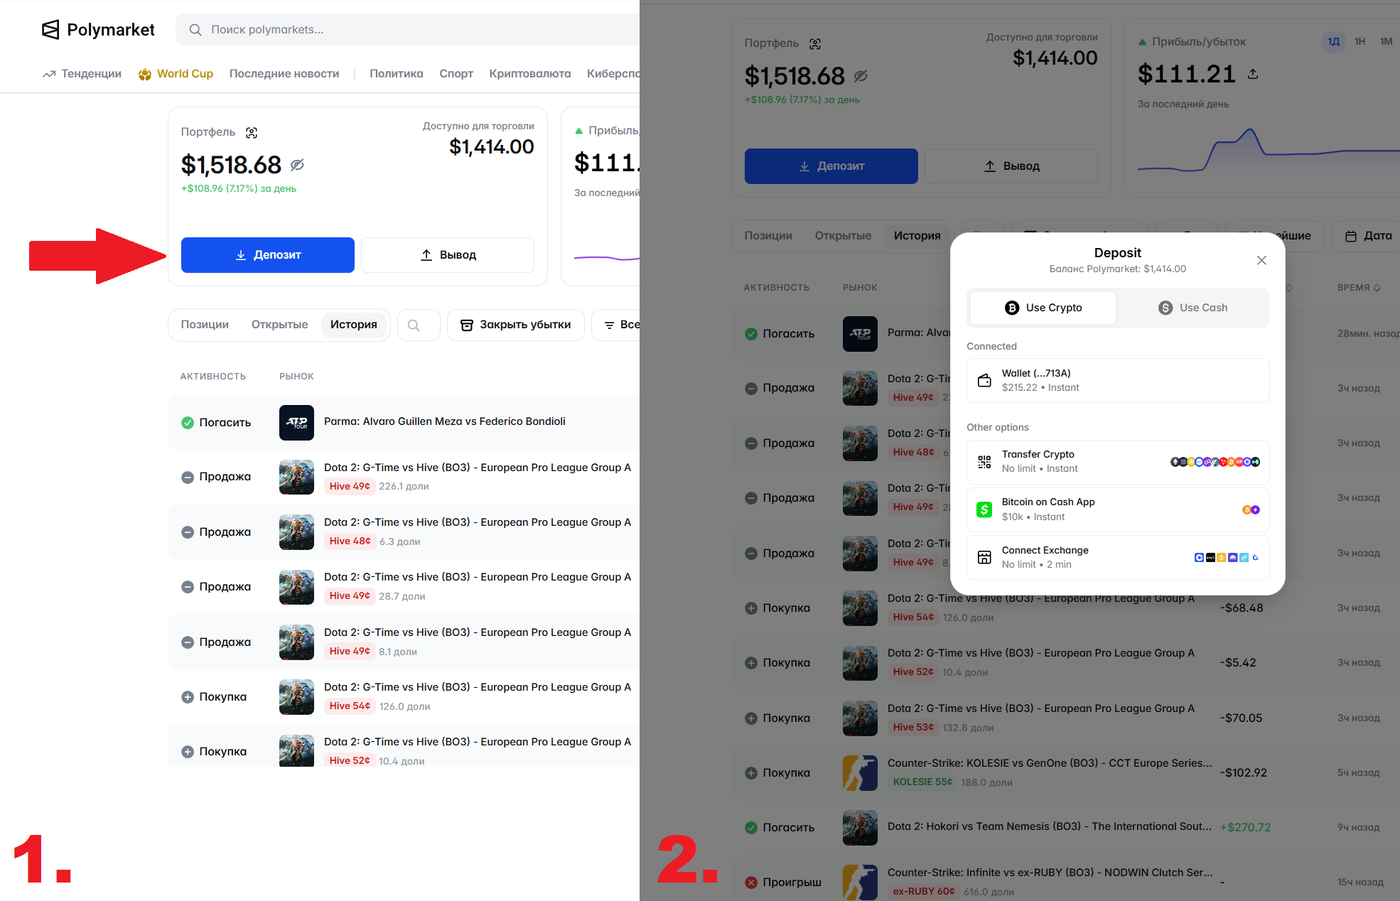Switch to the Use Cash option
The image size is (1400, 901).
pos(1193,308)
